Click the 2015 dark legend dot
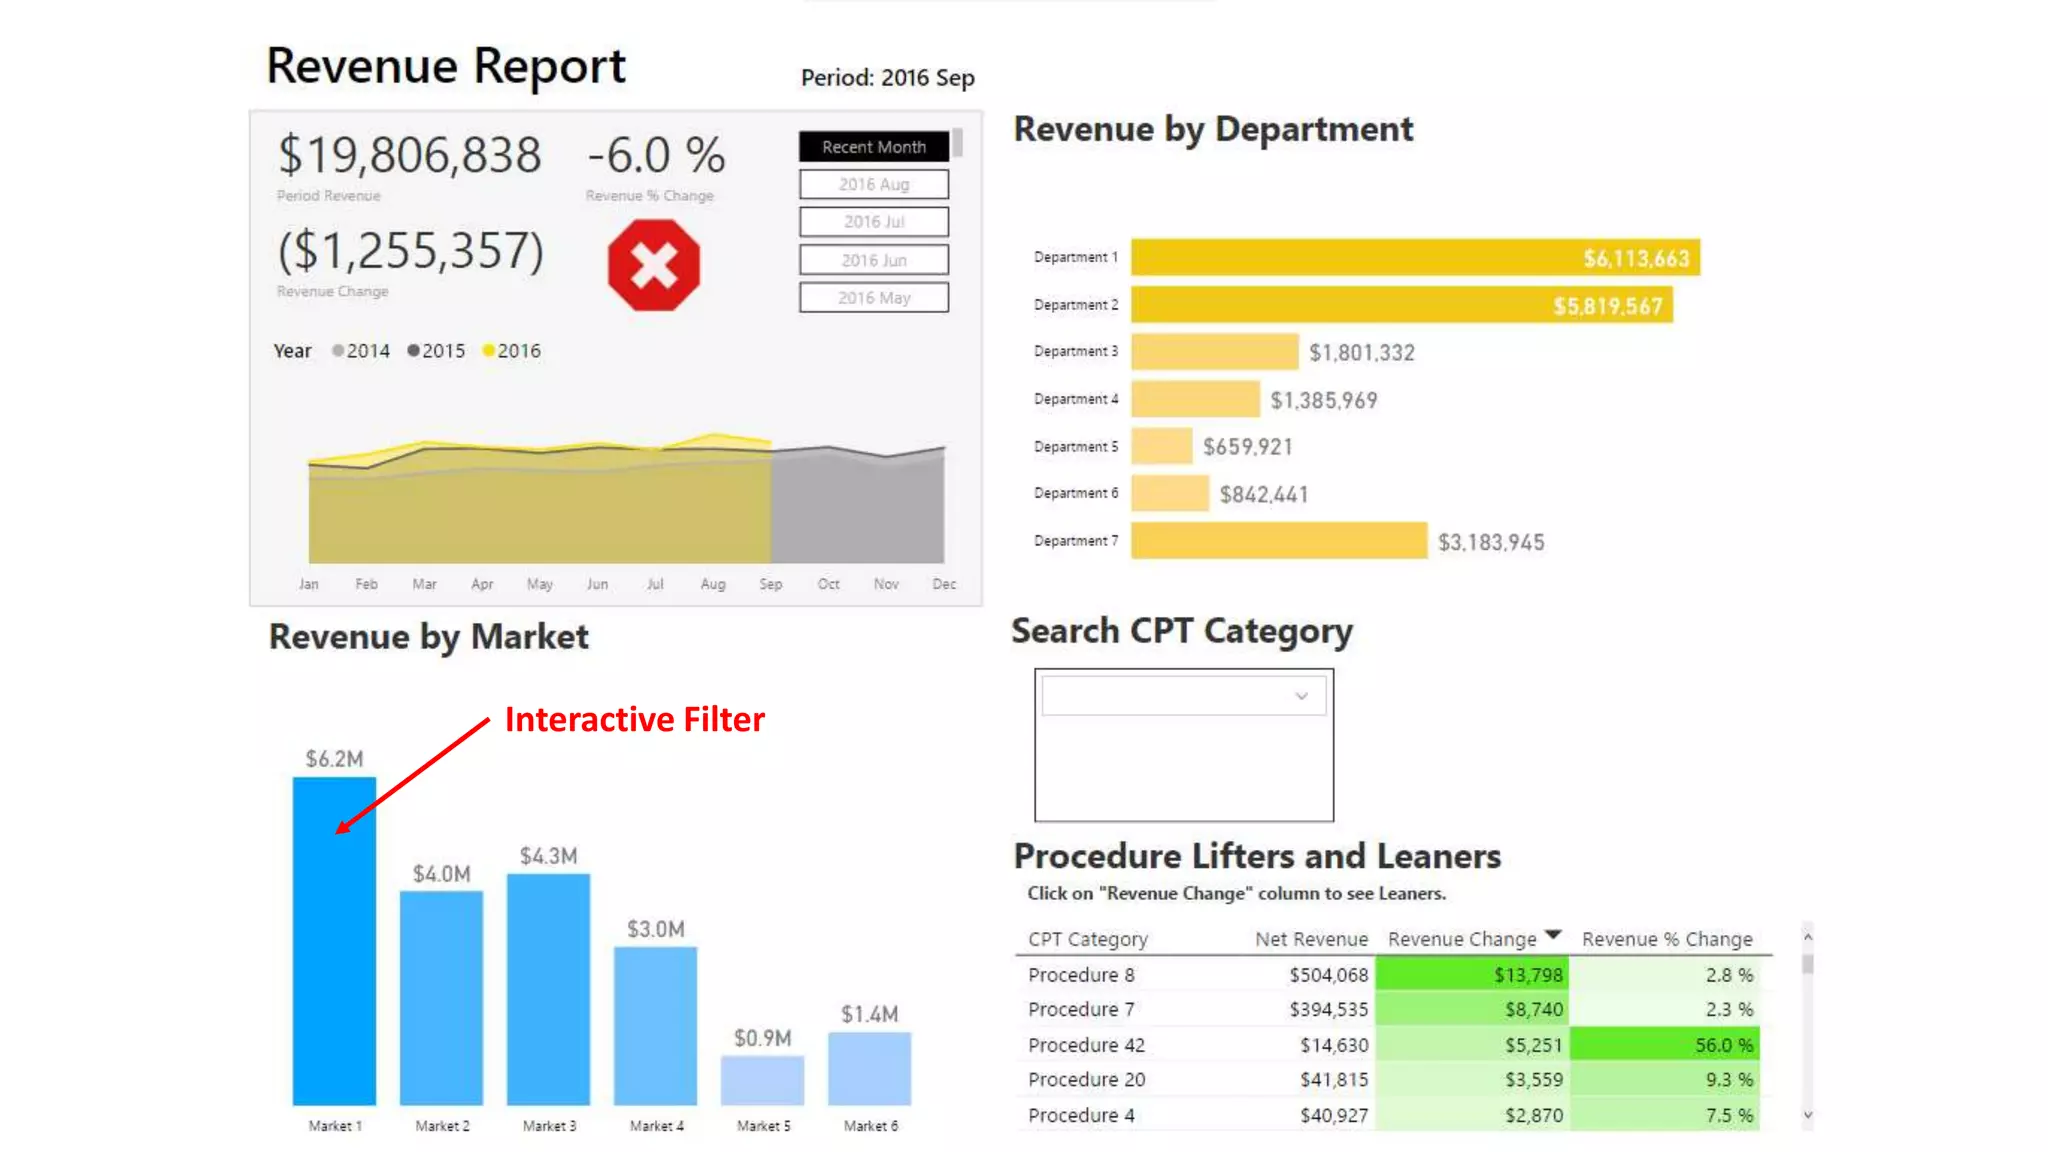 pos(413,351)
